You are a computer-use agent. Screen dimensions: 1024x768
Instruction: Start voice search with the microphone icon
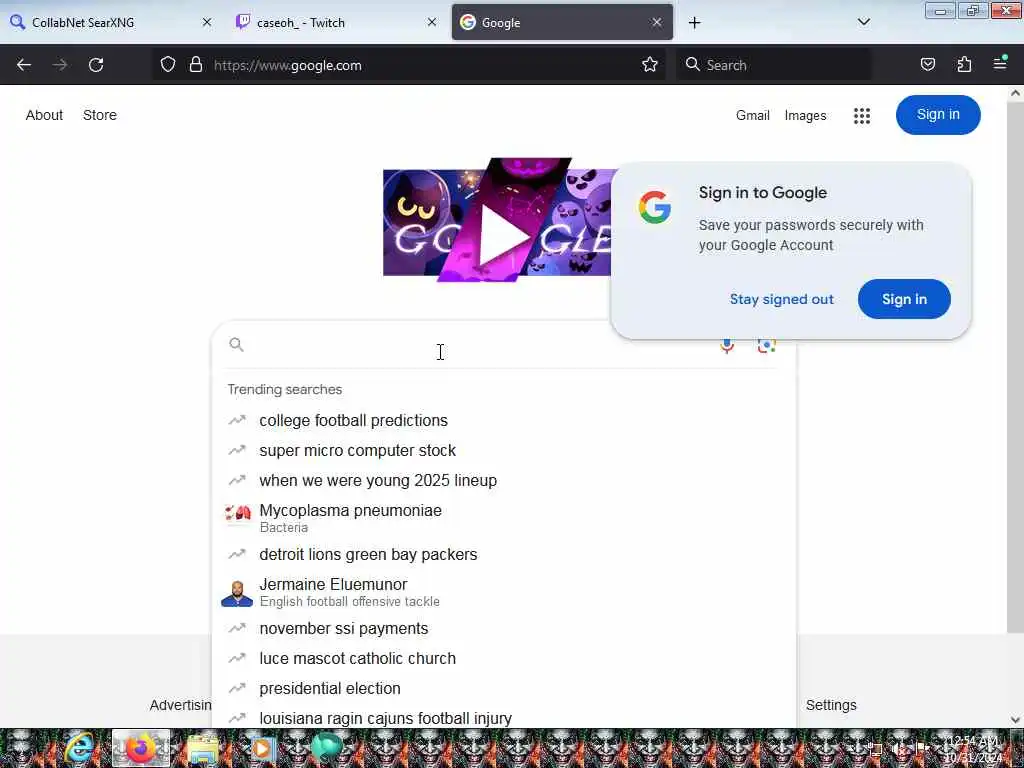point(727,346)
